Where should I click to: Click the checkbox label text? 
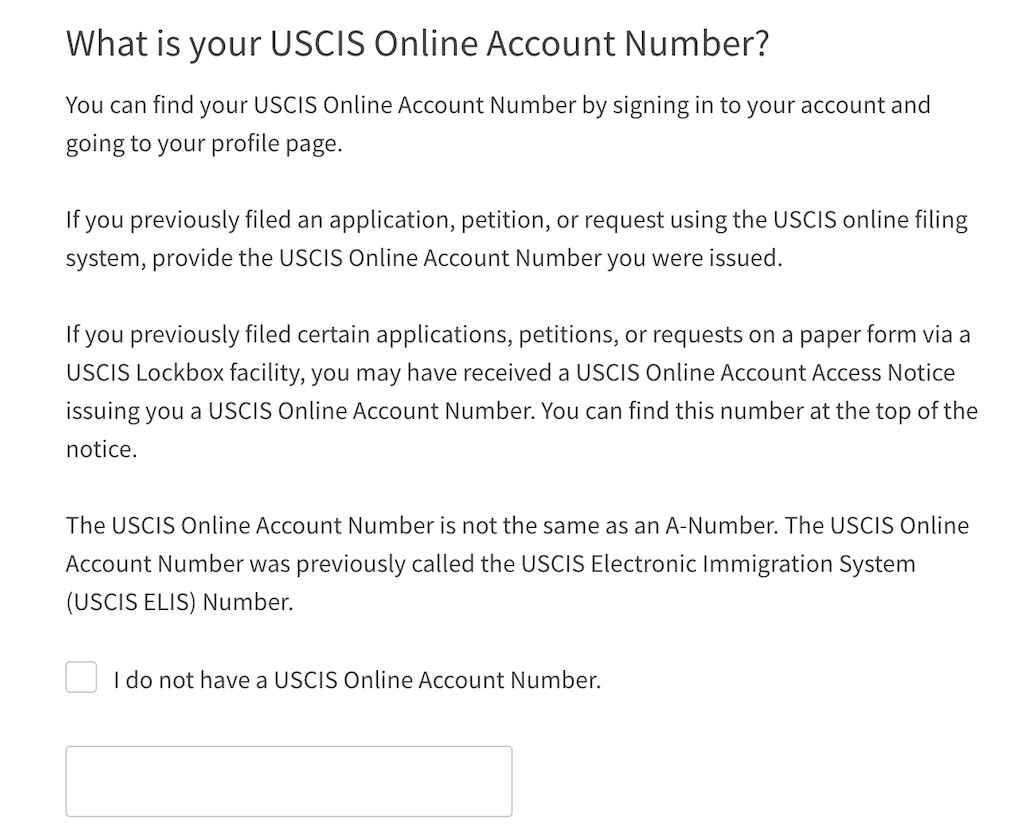(x=354, y=679)
